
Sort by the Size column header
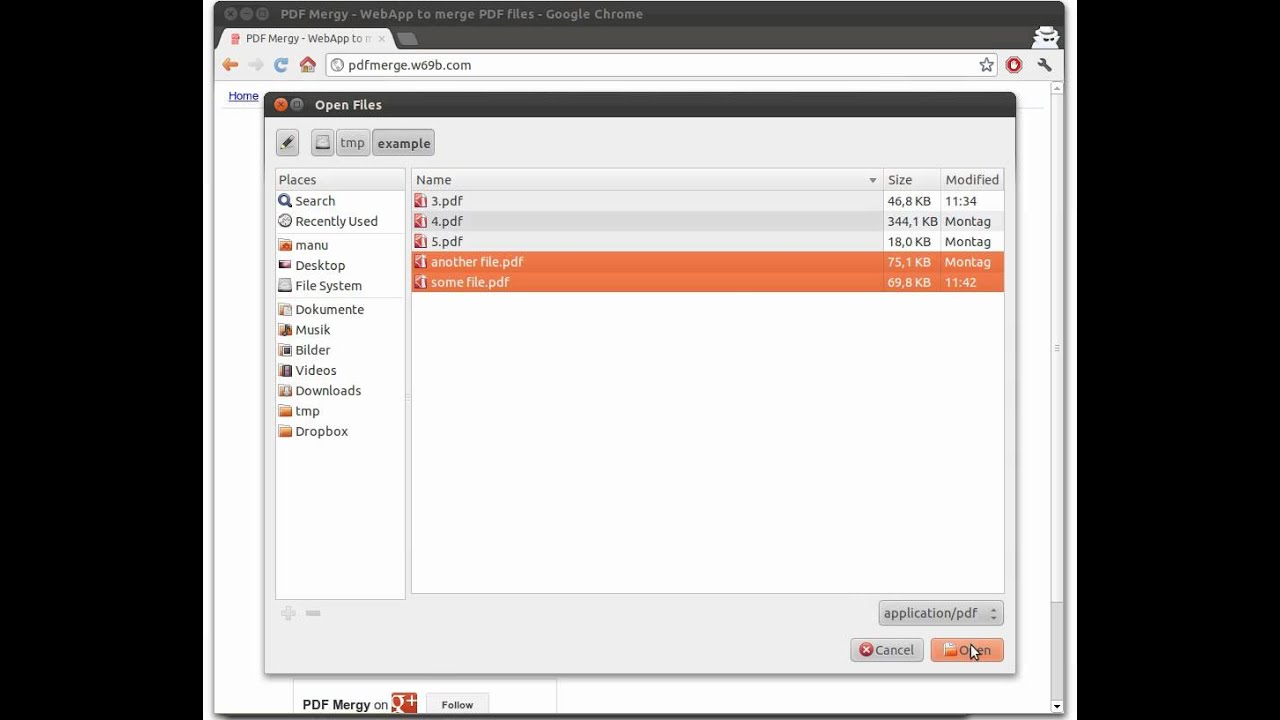911,180
